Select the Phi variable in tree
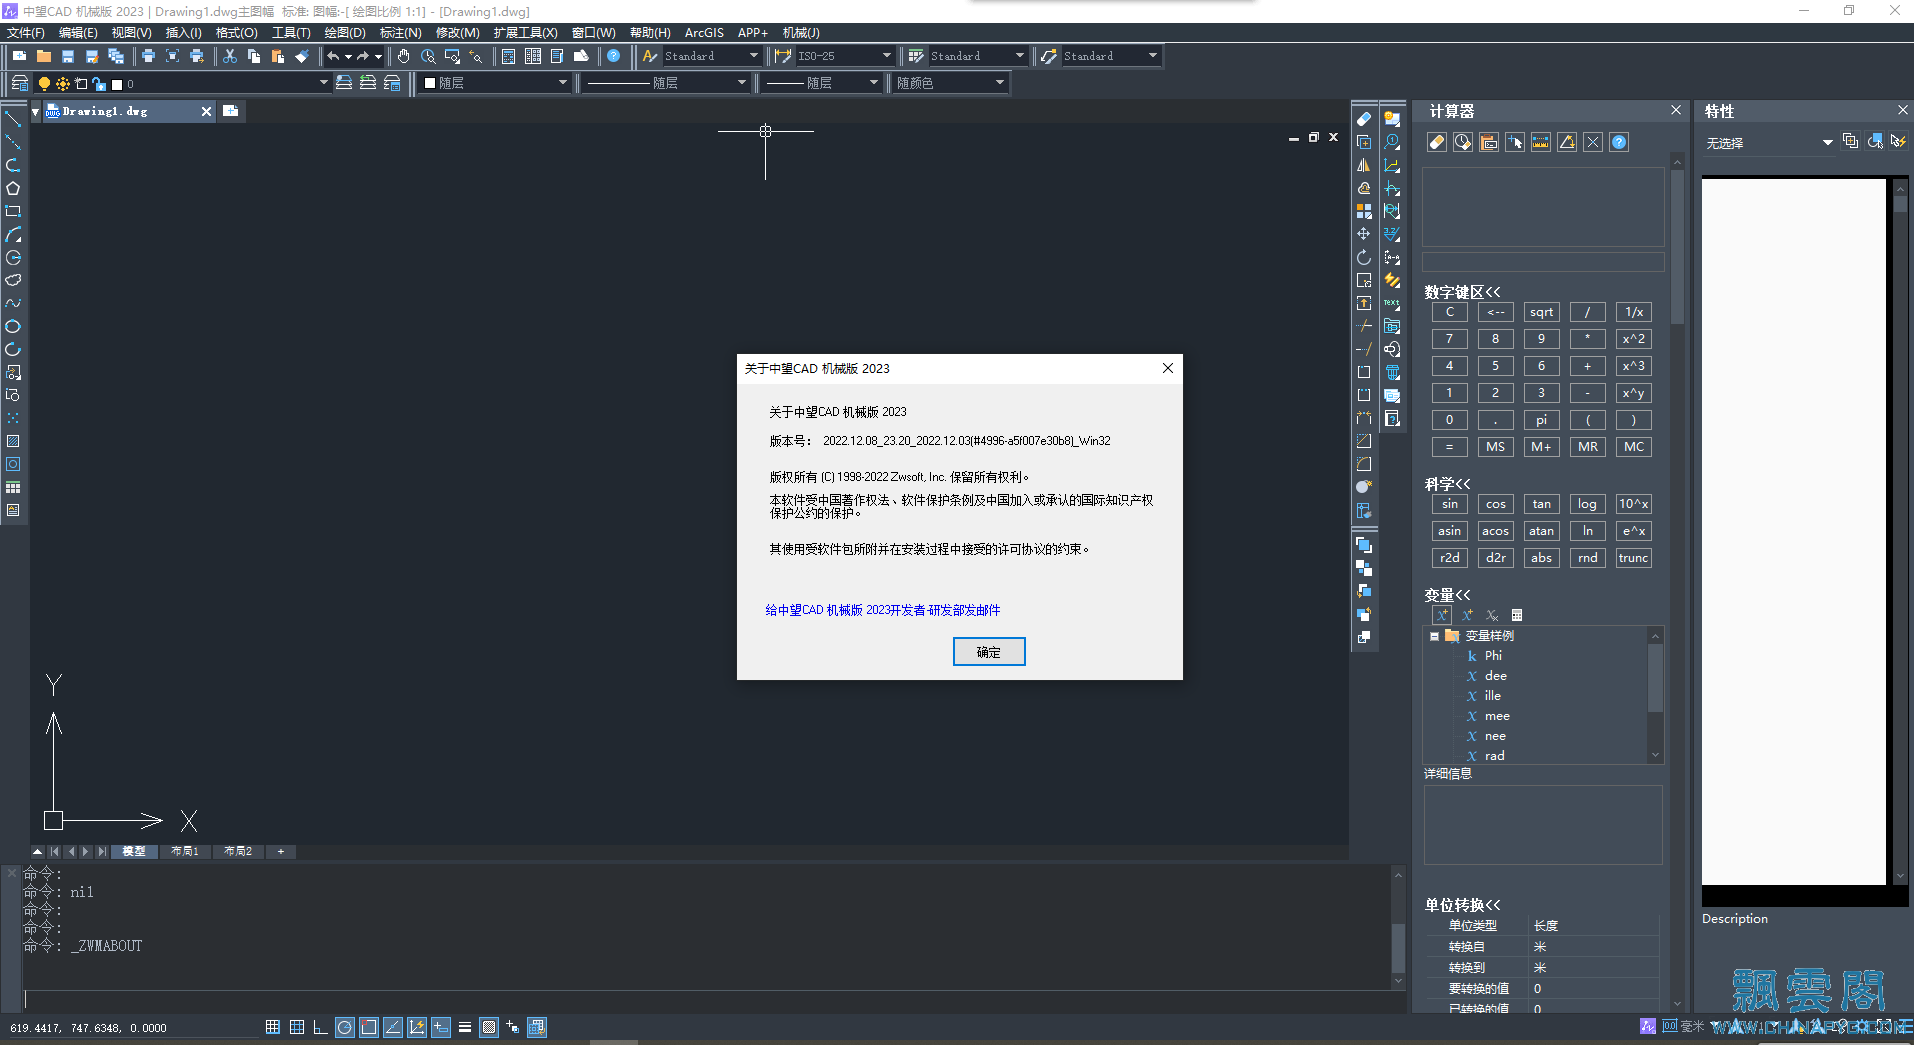The height and width of the screenshot is (1045, 1914). tap(1493, 656)
